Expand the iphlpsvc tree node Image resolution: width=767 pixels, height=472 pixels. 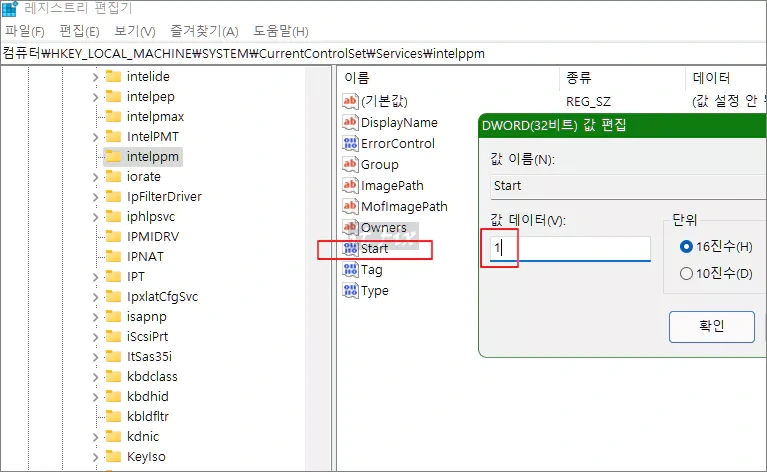click(x=95, y=217)
